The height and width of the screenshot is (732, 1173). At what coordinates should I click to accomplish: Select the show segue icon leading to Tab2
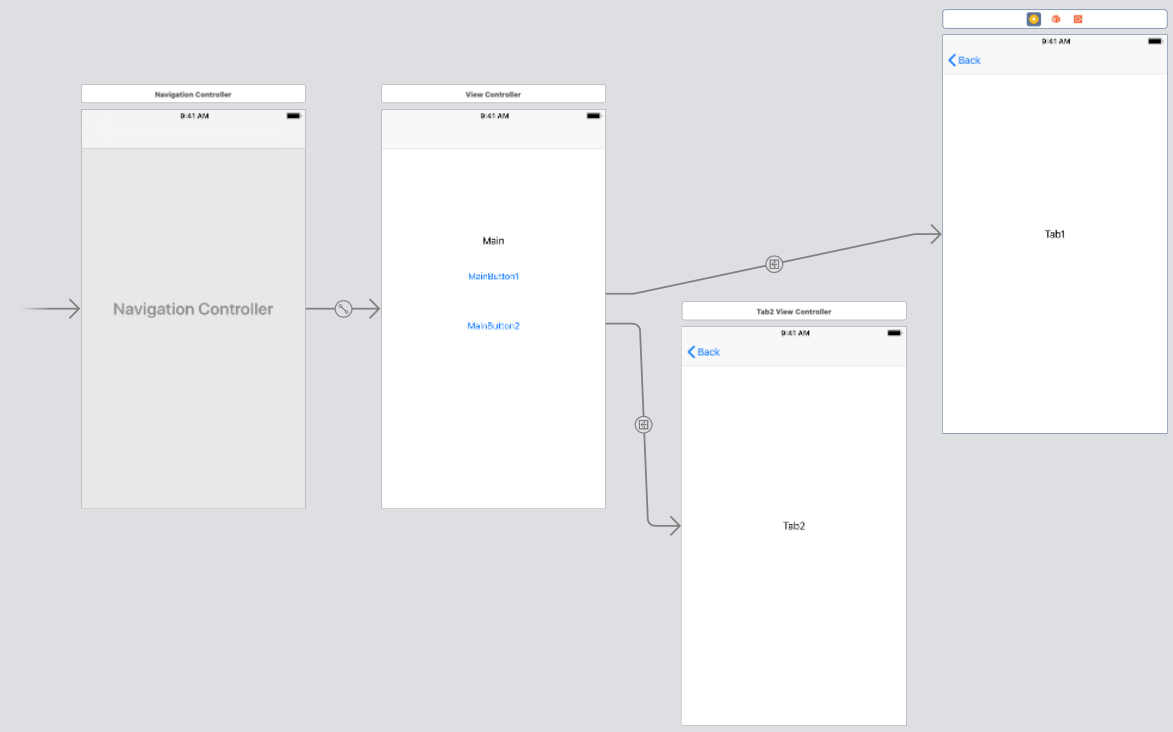point(643,424)
